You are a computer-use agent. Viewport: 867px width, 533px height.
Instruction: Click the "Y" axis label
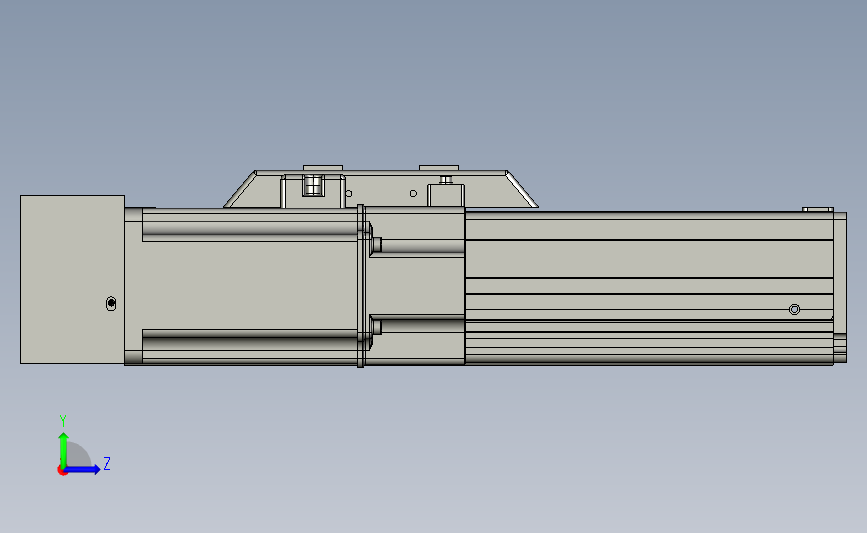click(x=63, y=421)
